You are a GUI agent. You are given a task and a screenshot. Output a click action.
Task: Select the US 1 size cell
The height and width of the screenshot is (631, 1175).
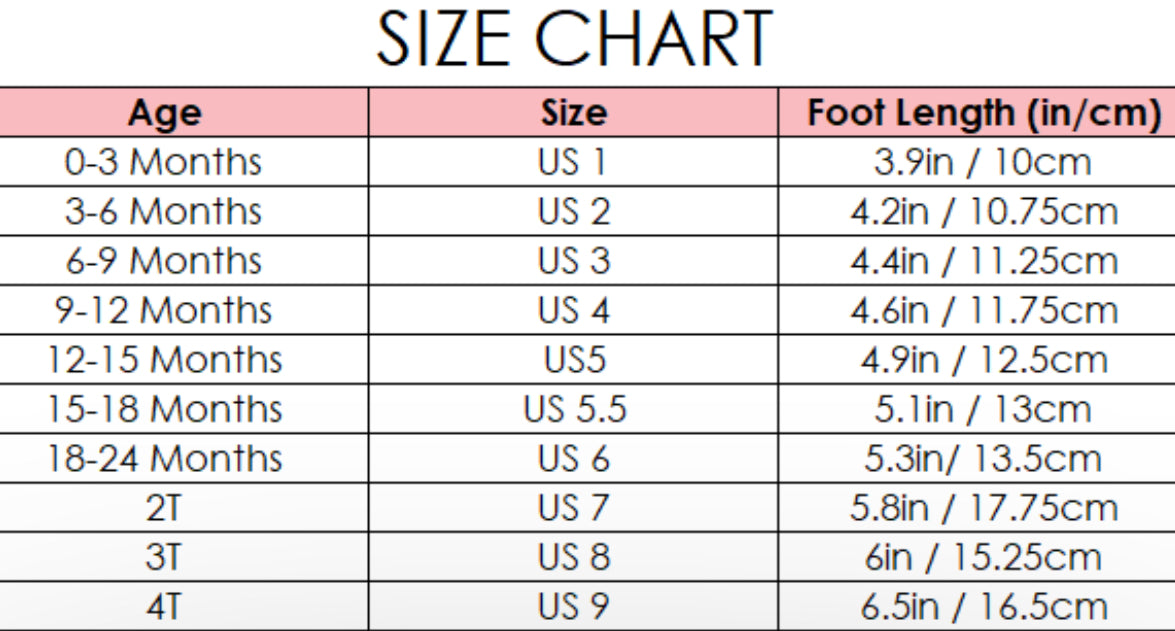tap(573, 162)
